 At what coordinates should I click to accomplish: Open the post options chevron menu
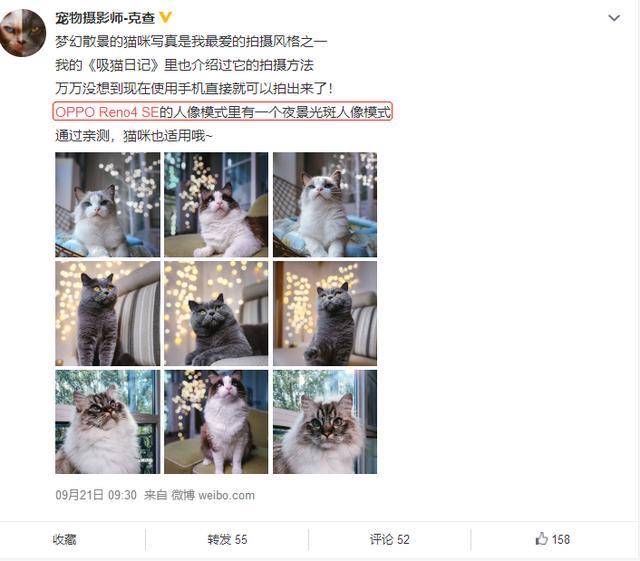click(614, 18)
